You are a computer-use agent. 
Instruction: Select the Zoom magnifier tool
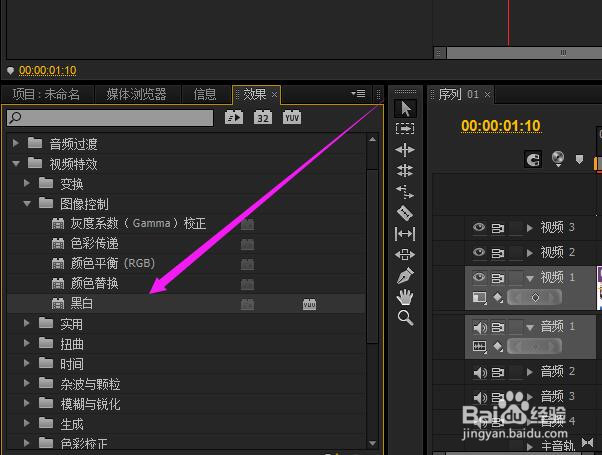pos(405,318)
